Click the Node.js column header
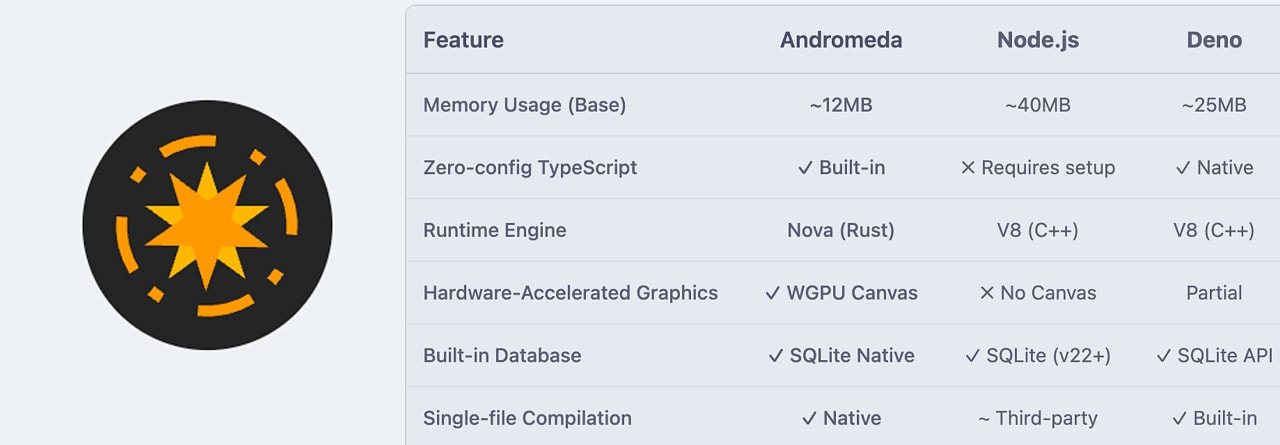1280x445 pixels. (1038, 40)
